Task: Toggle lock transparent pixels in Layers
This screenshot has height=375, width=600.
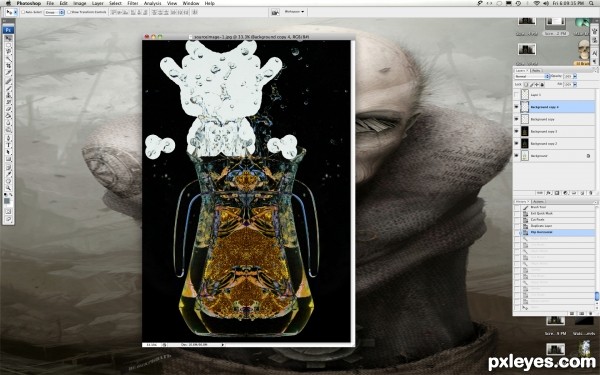Action: tap(527, 85)
